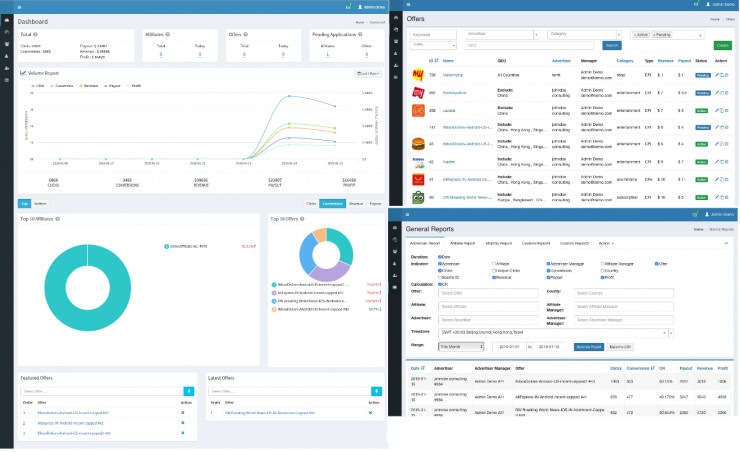The height and width of the screenshot is (452, 740).
Task: Click notification flag icon in Dashboard top bar
Action: tap(348, 7)
